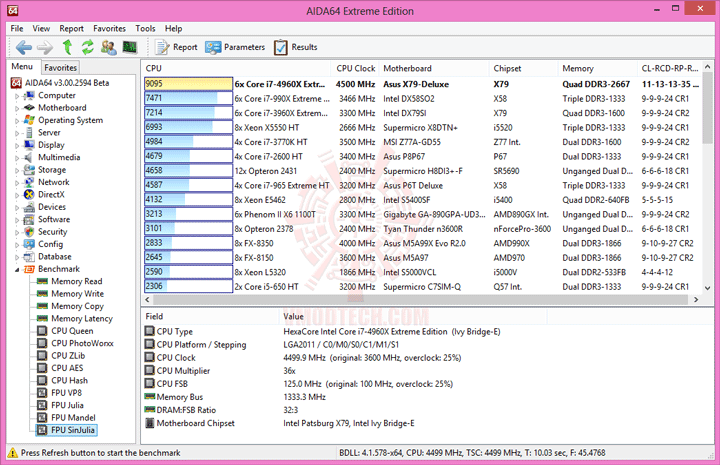Show benchmark Results
Image resolution: width=720 pixels, height=465 pixels.
coord(296,47)
